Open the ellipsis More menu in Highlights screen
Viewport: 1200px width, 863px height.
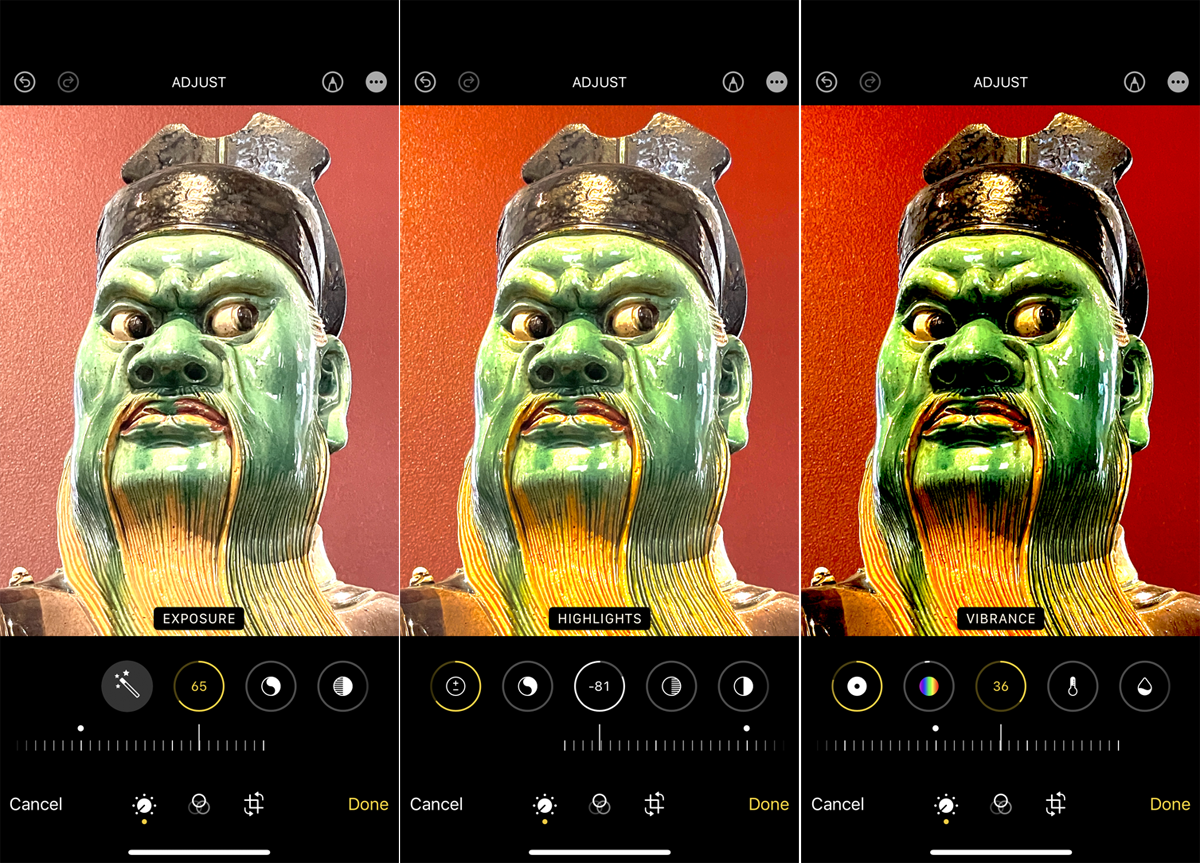click(776, 82)
